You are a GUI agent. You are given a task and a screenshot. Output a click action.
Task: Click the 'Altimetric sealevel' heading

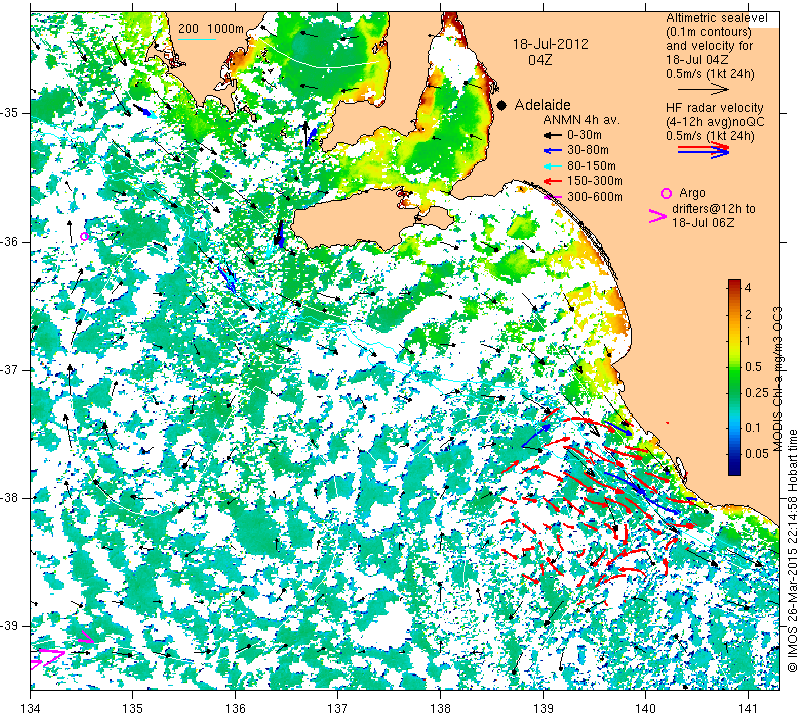tap(716, 18)
